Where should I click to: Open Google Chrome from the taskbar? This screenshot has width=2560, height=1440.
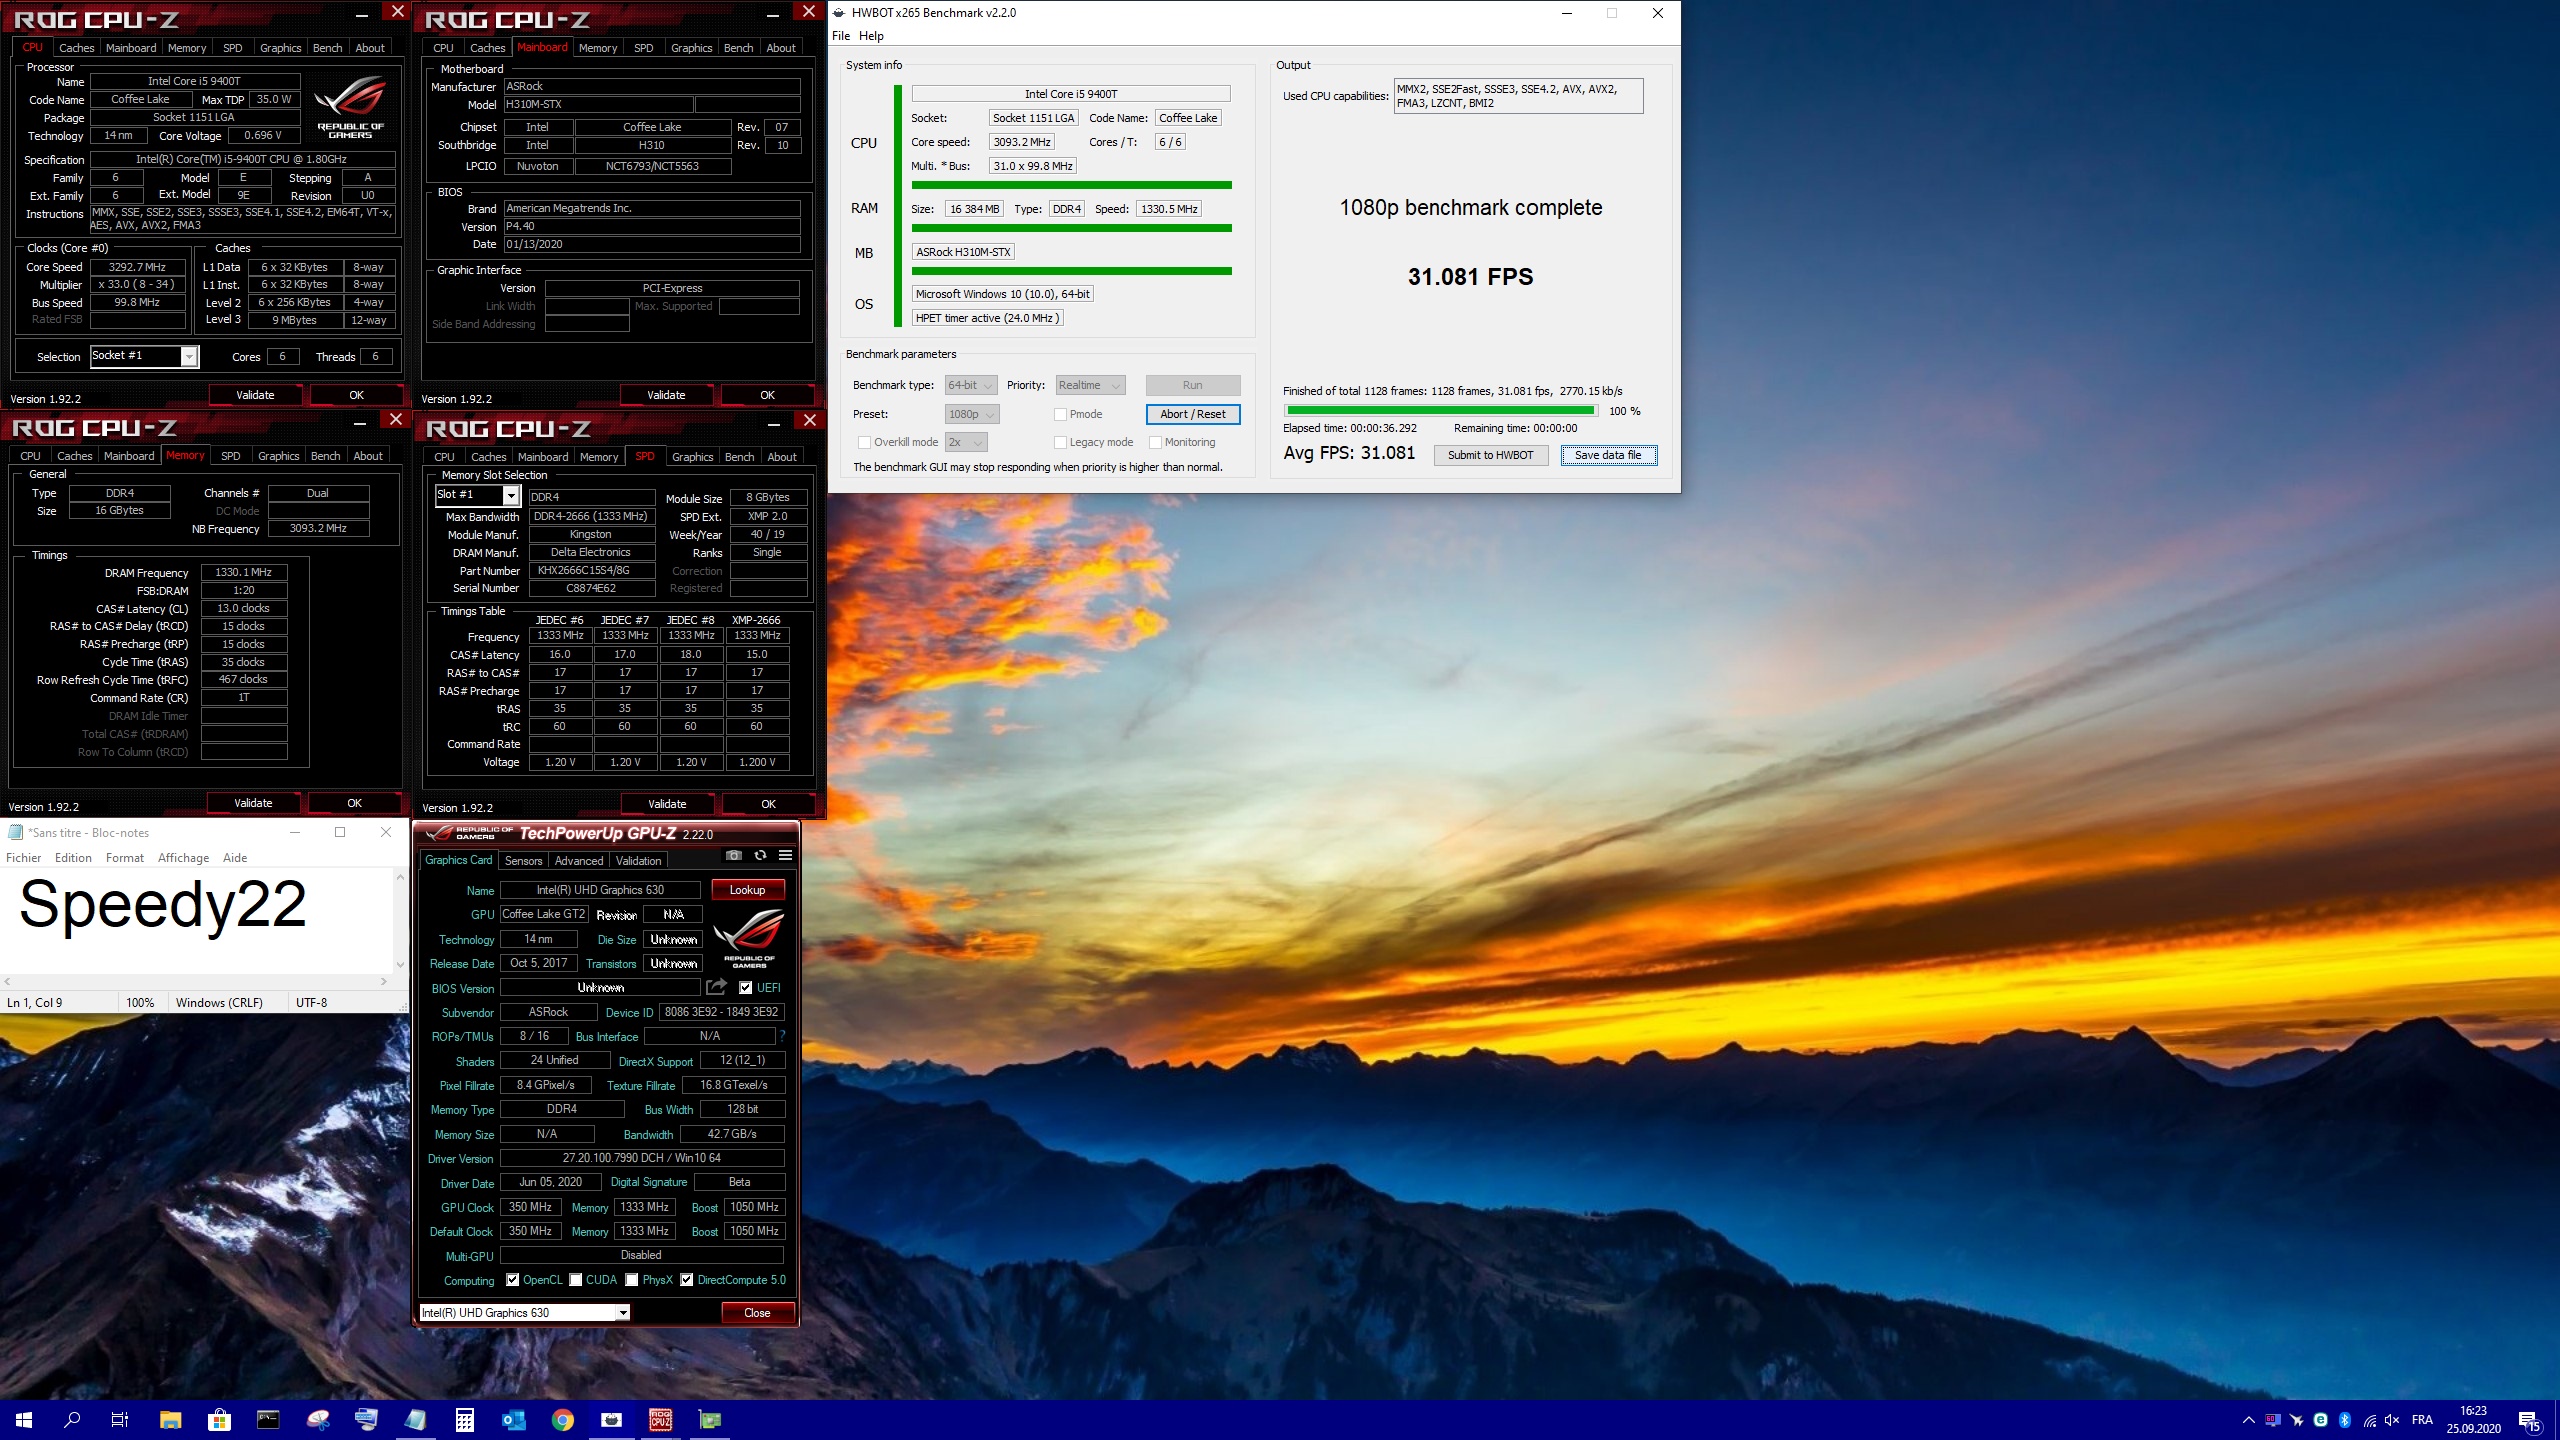pos(562,1420)
